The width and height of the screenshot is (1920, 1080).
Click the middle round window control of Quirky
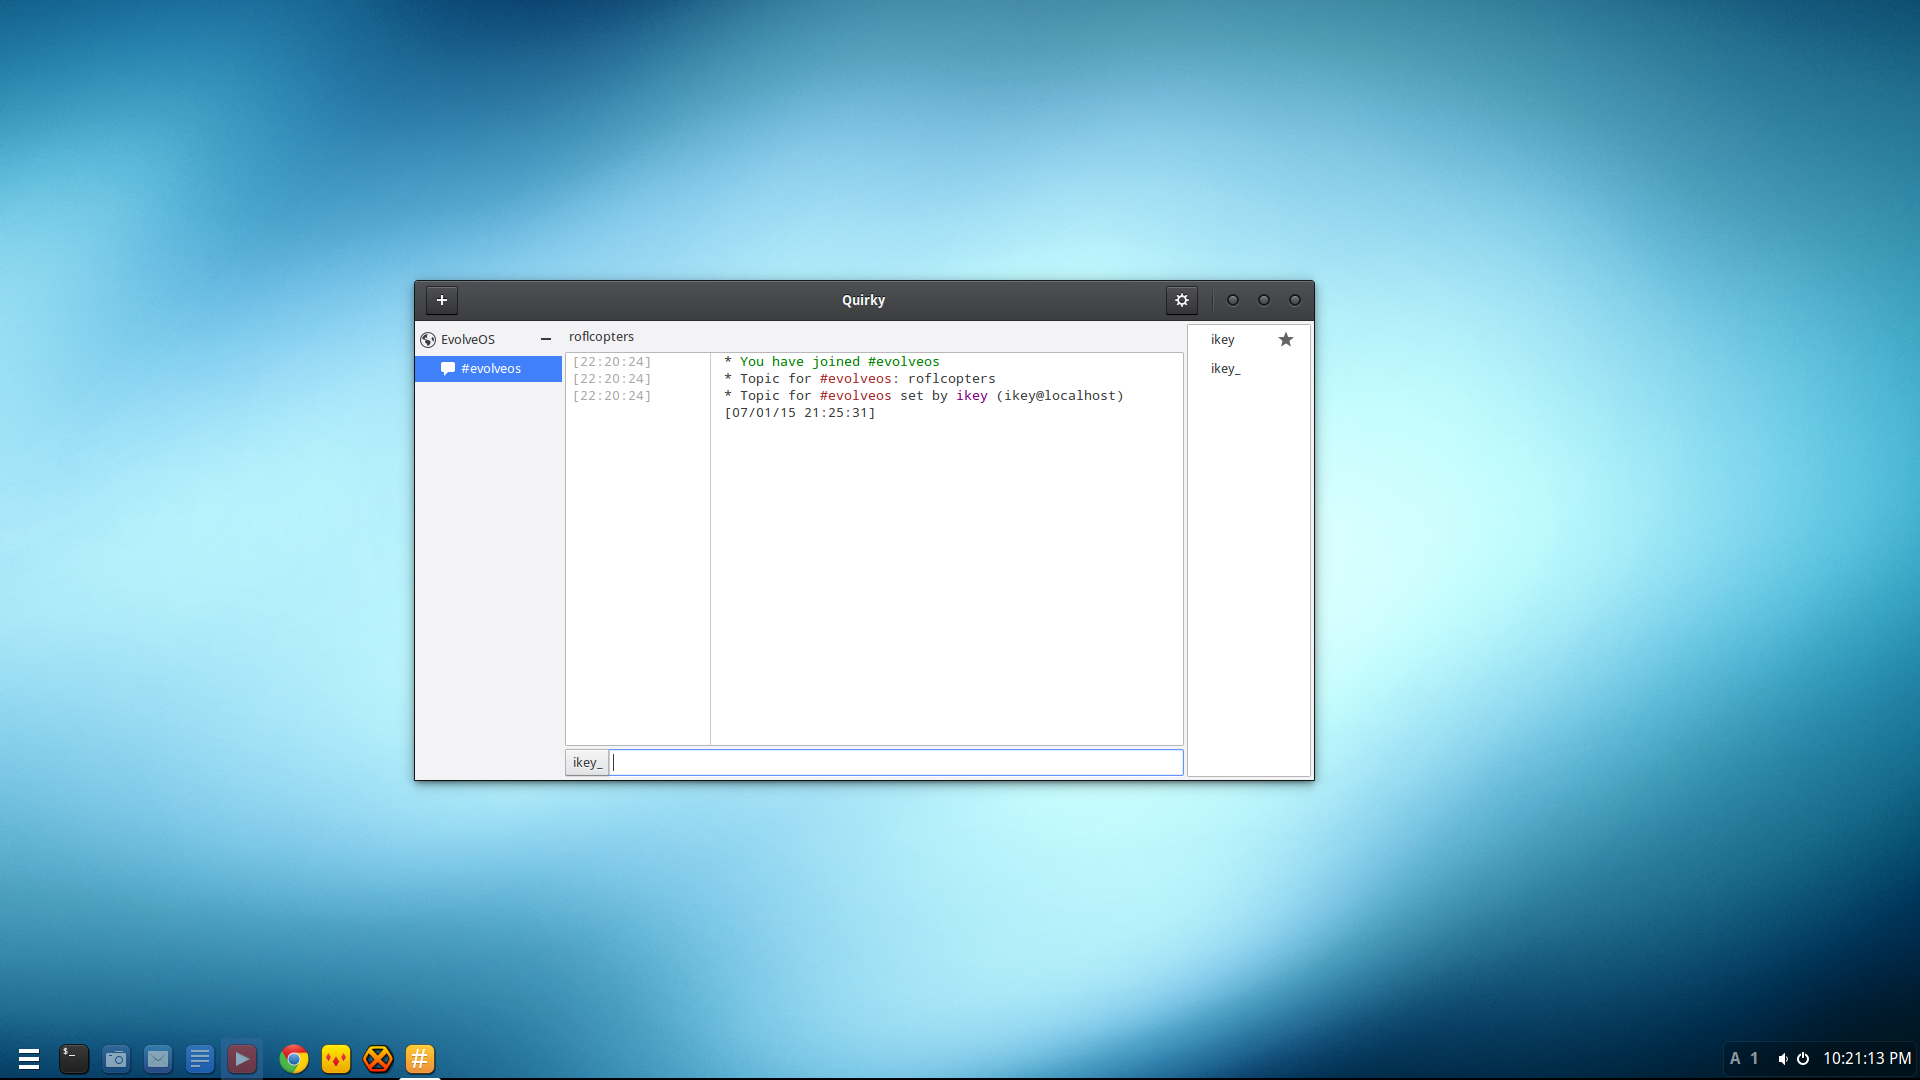pos(1264,300)
